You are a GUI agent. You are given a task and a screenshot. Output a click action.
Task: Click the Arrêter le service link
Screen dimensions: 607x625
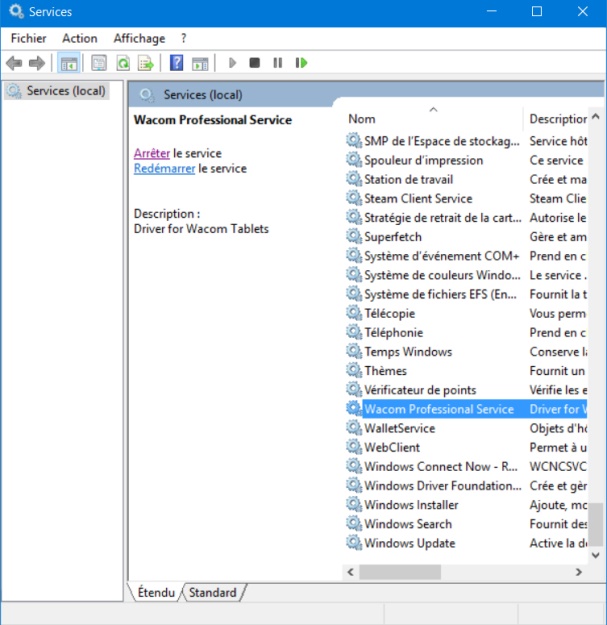tap(152, 154)
